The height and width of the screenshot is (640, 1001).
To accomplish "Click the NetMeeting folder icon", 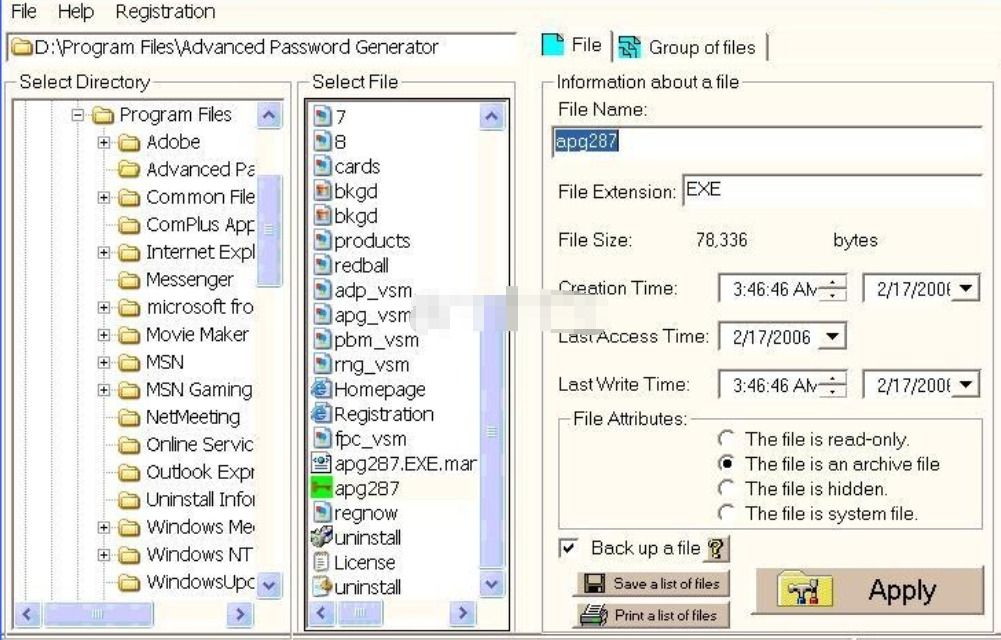I will [x=129, y=417].
